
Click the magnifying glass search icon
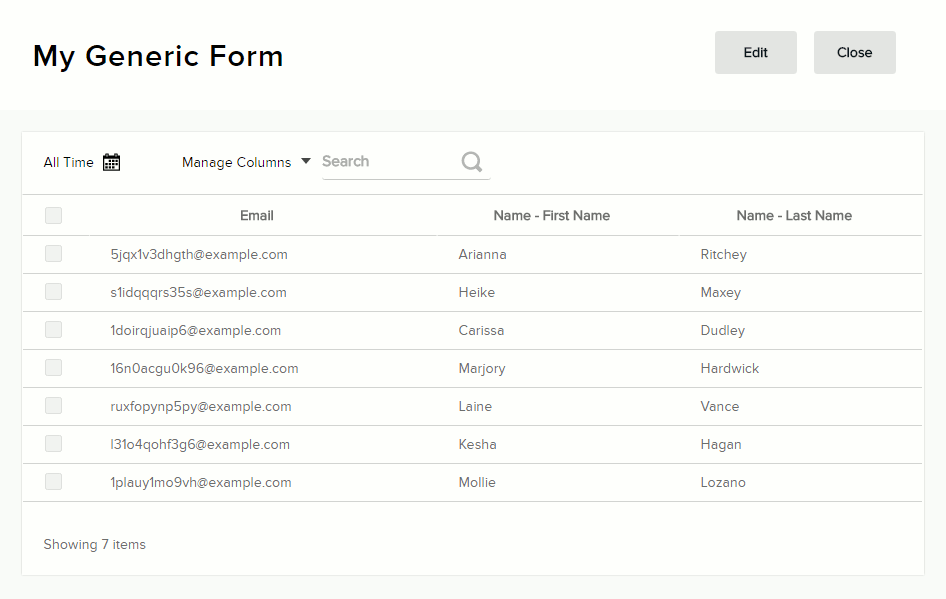click(x=472, y=162)
